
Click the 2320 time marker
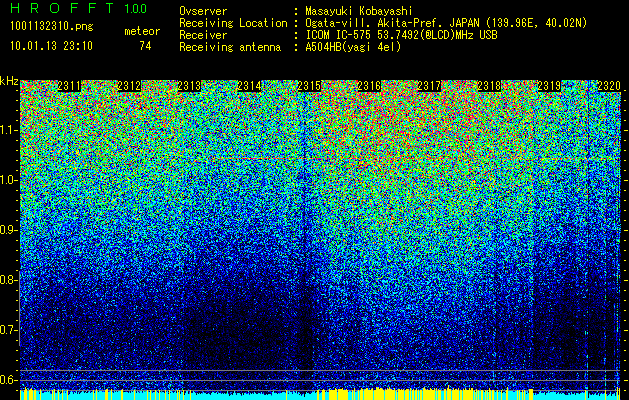pyautogui.click(x=609, y=86)
